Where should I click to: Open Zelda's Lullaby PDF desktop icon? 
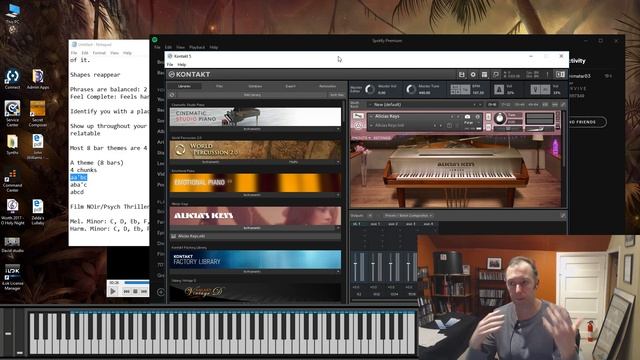pos(38,212)
